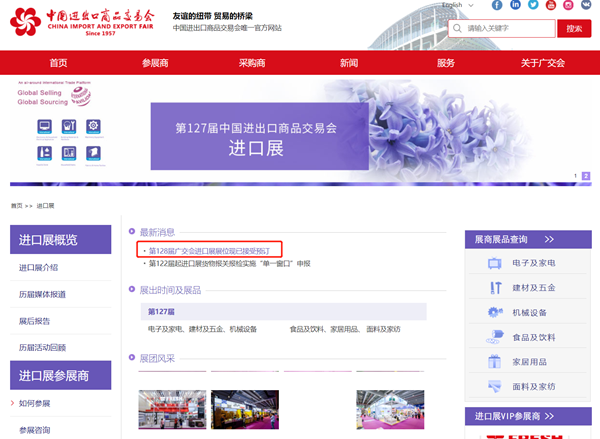The image size is (600, 439).
Task: Click the electronics monitor icon in banner
Action: point(44,126)
